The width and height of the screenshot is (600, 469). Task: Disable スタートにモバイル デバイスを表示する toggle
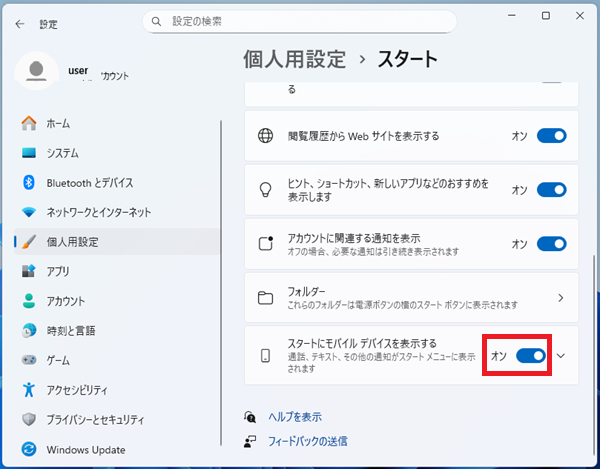pyautogui.click(x=530, y=355)
